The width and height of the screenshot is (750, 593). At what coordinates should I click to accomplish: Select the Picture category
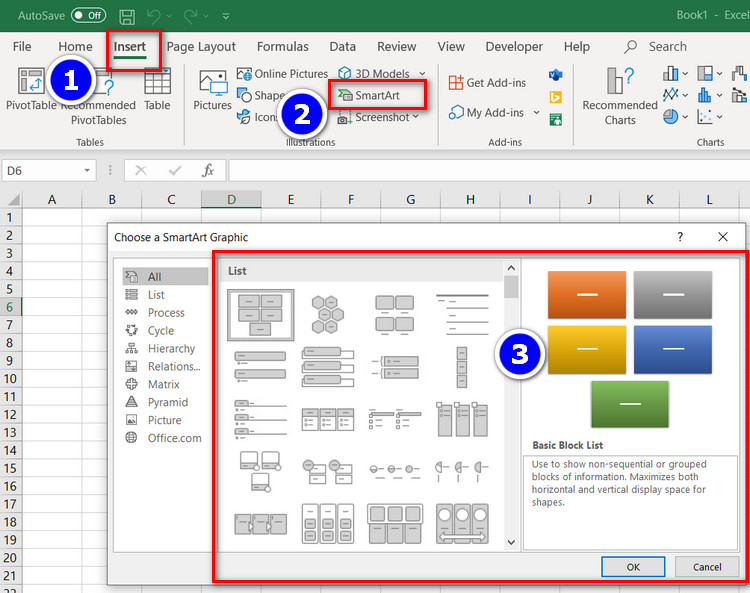click(x=165, y=420)
